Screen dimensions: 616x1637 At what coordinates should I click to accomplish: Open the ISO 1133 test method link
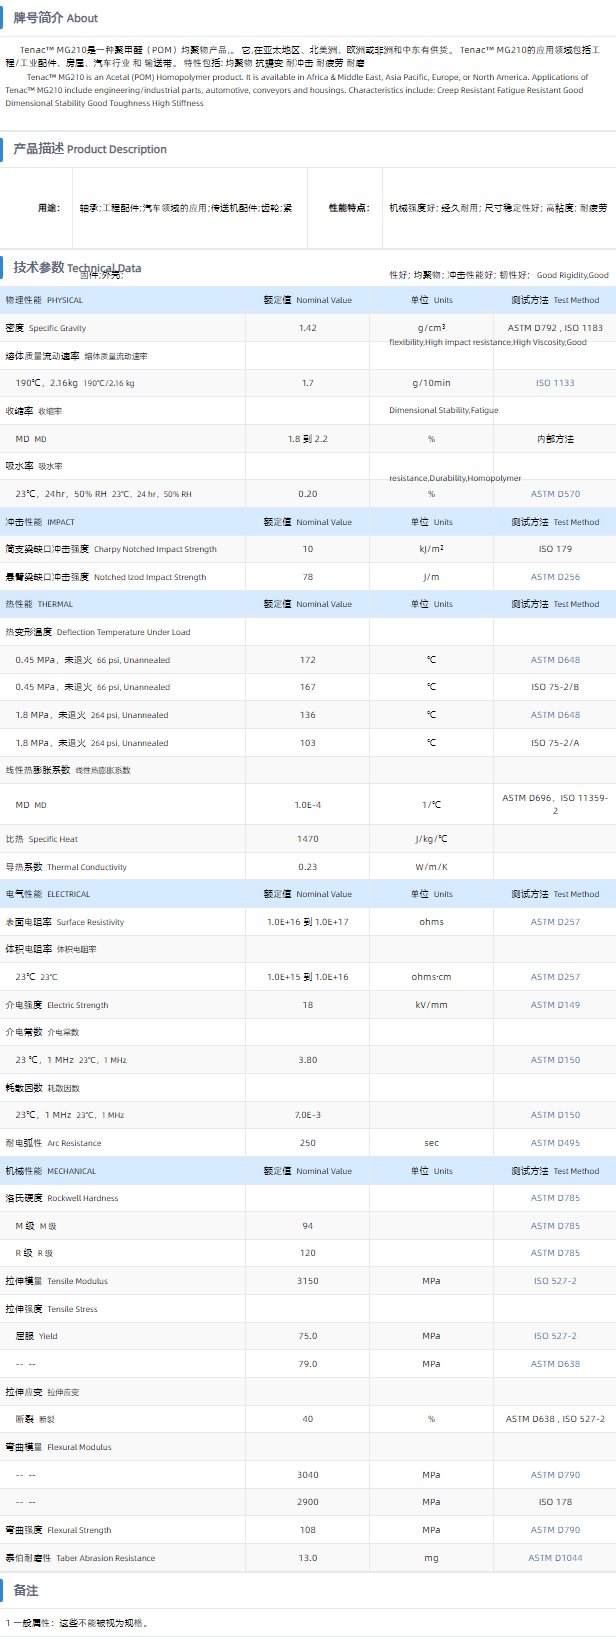(555, 383)
